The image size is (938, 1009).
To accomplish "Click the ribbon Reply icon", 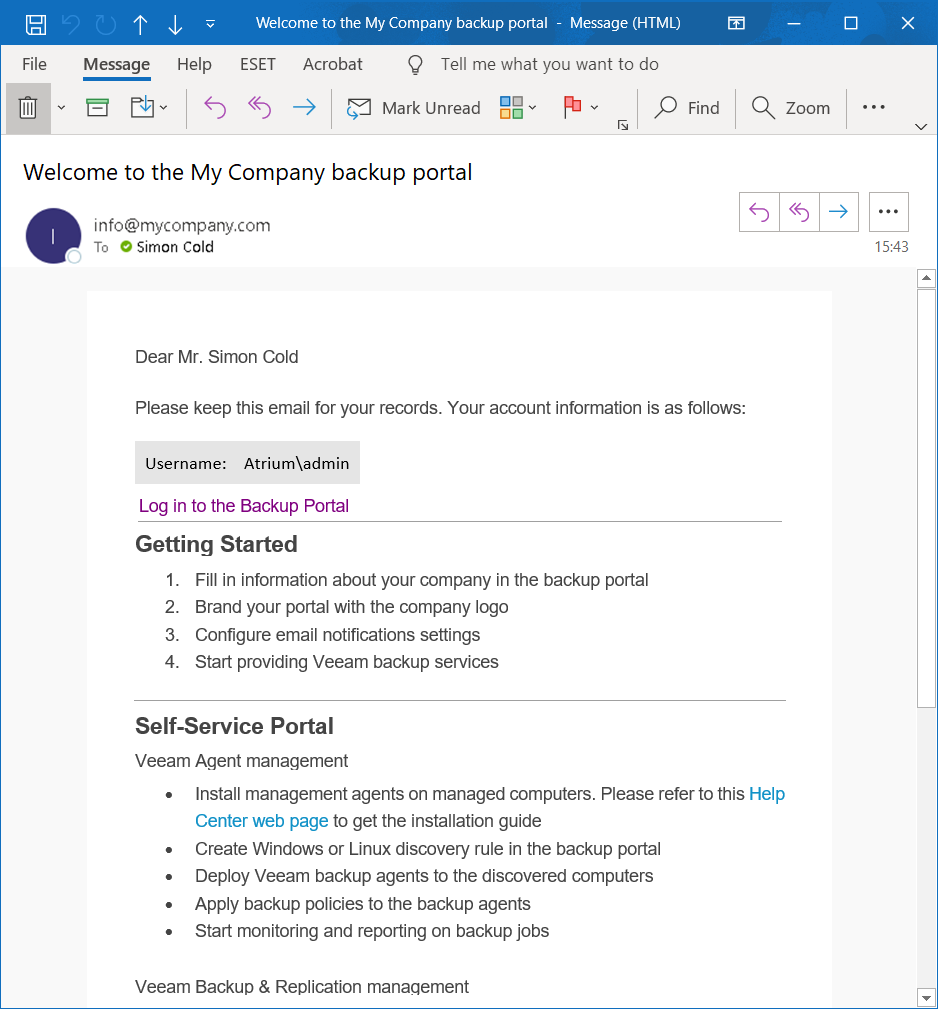I will (x=216, y=107).
